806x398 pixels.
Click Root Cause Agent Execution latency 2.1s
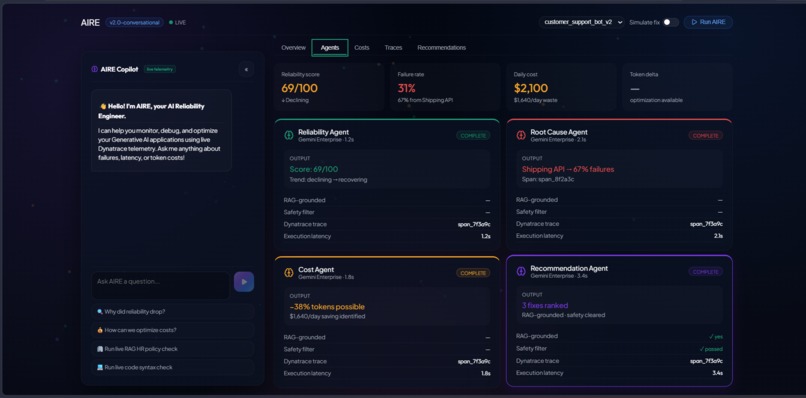(718, 236)
